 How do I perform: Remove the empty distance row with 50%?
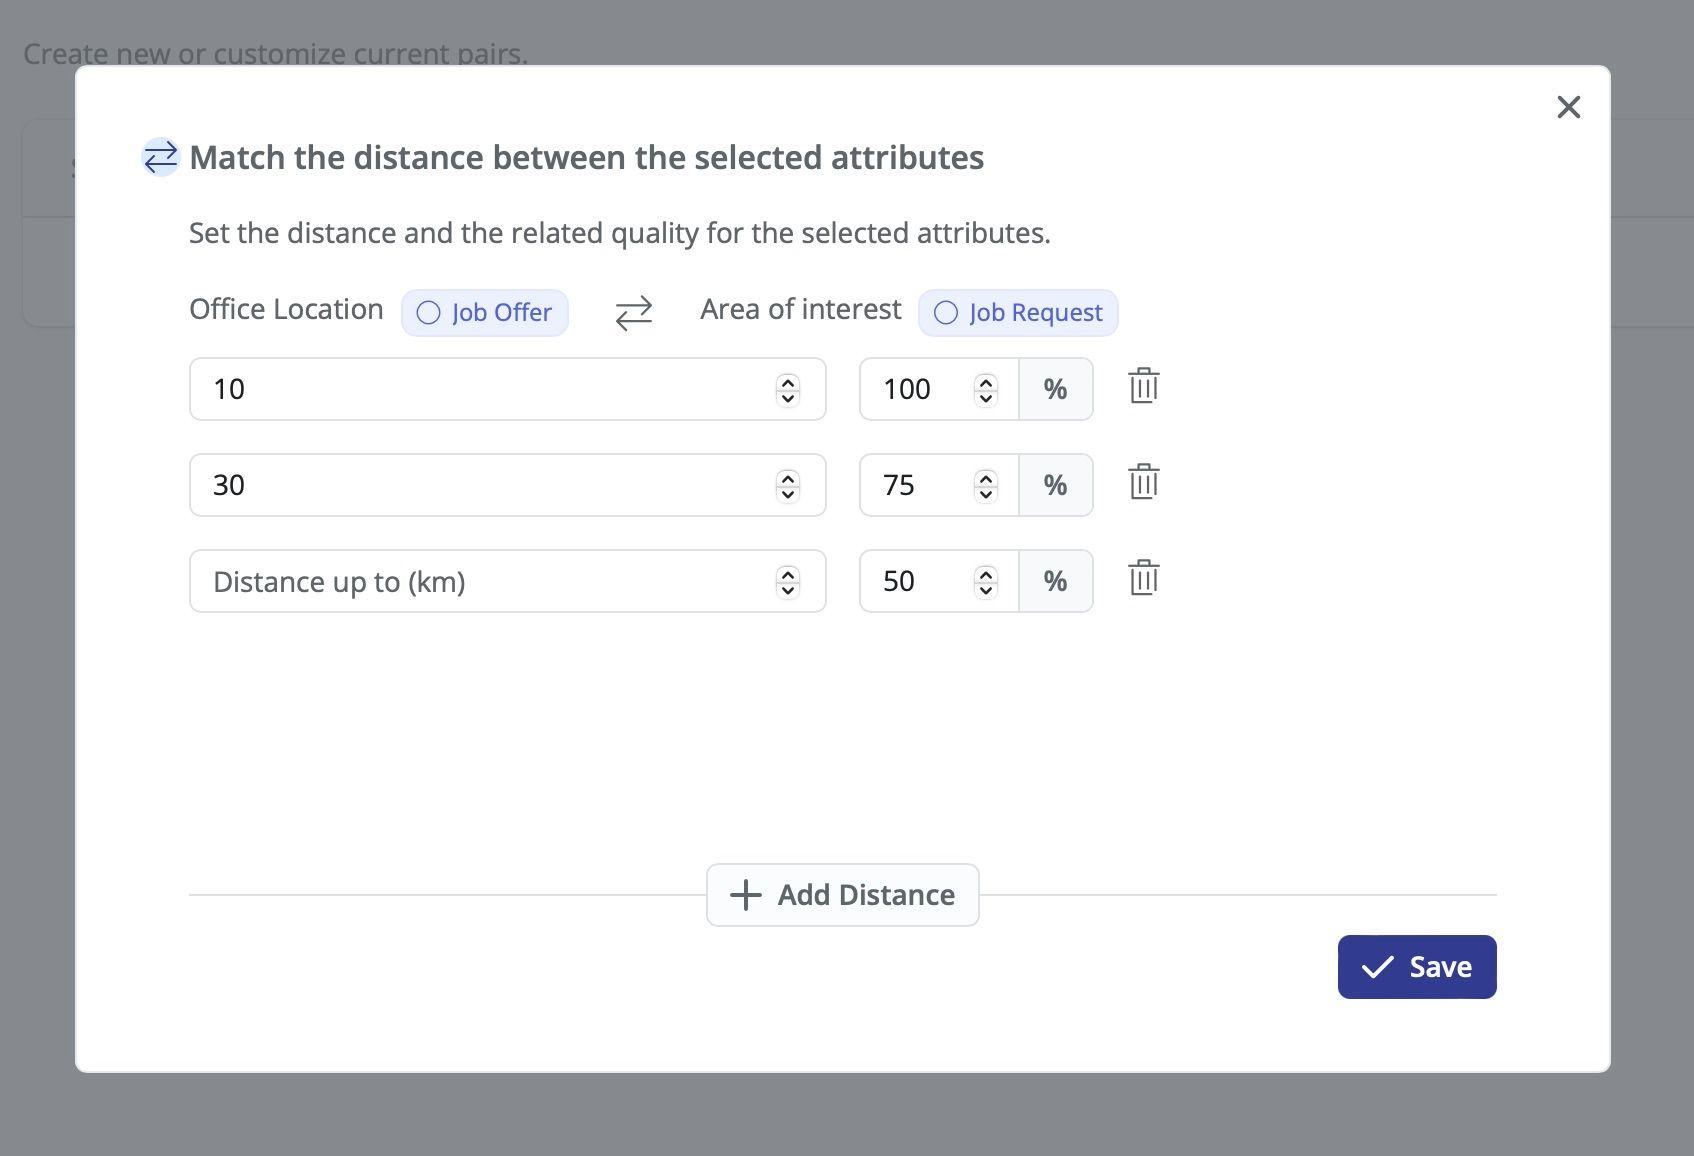1143,579
